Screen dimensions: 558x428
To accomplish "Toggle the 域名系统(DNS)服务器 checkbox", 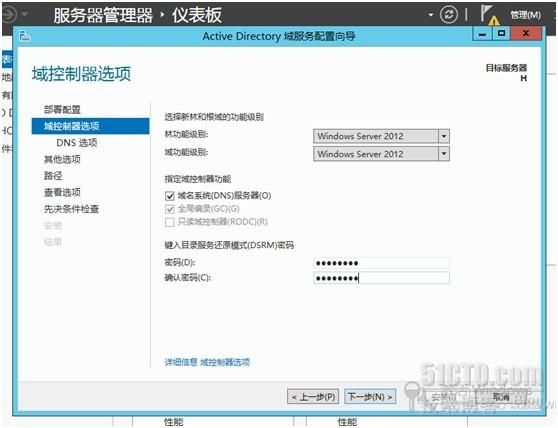I will tap(170, 196).
